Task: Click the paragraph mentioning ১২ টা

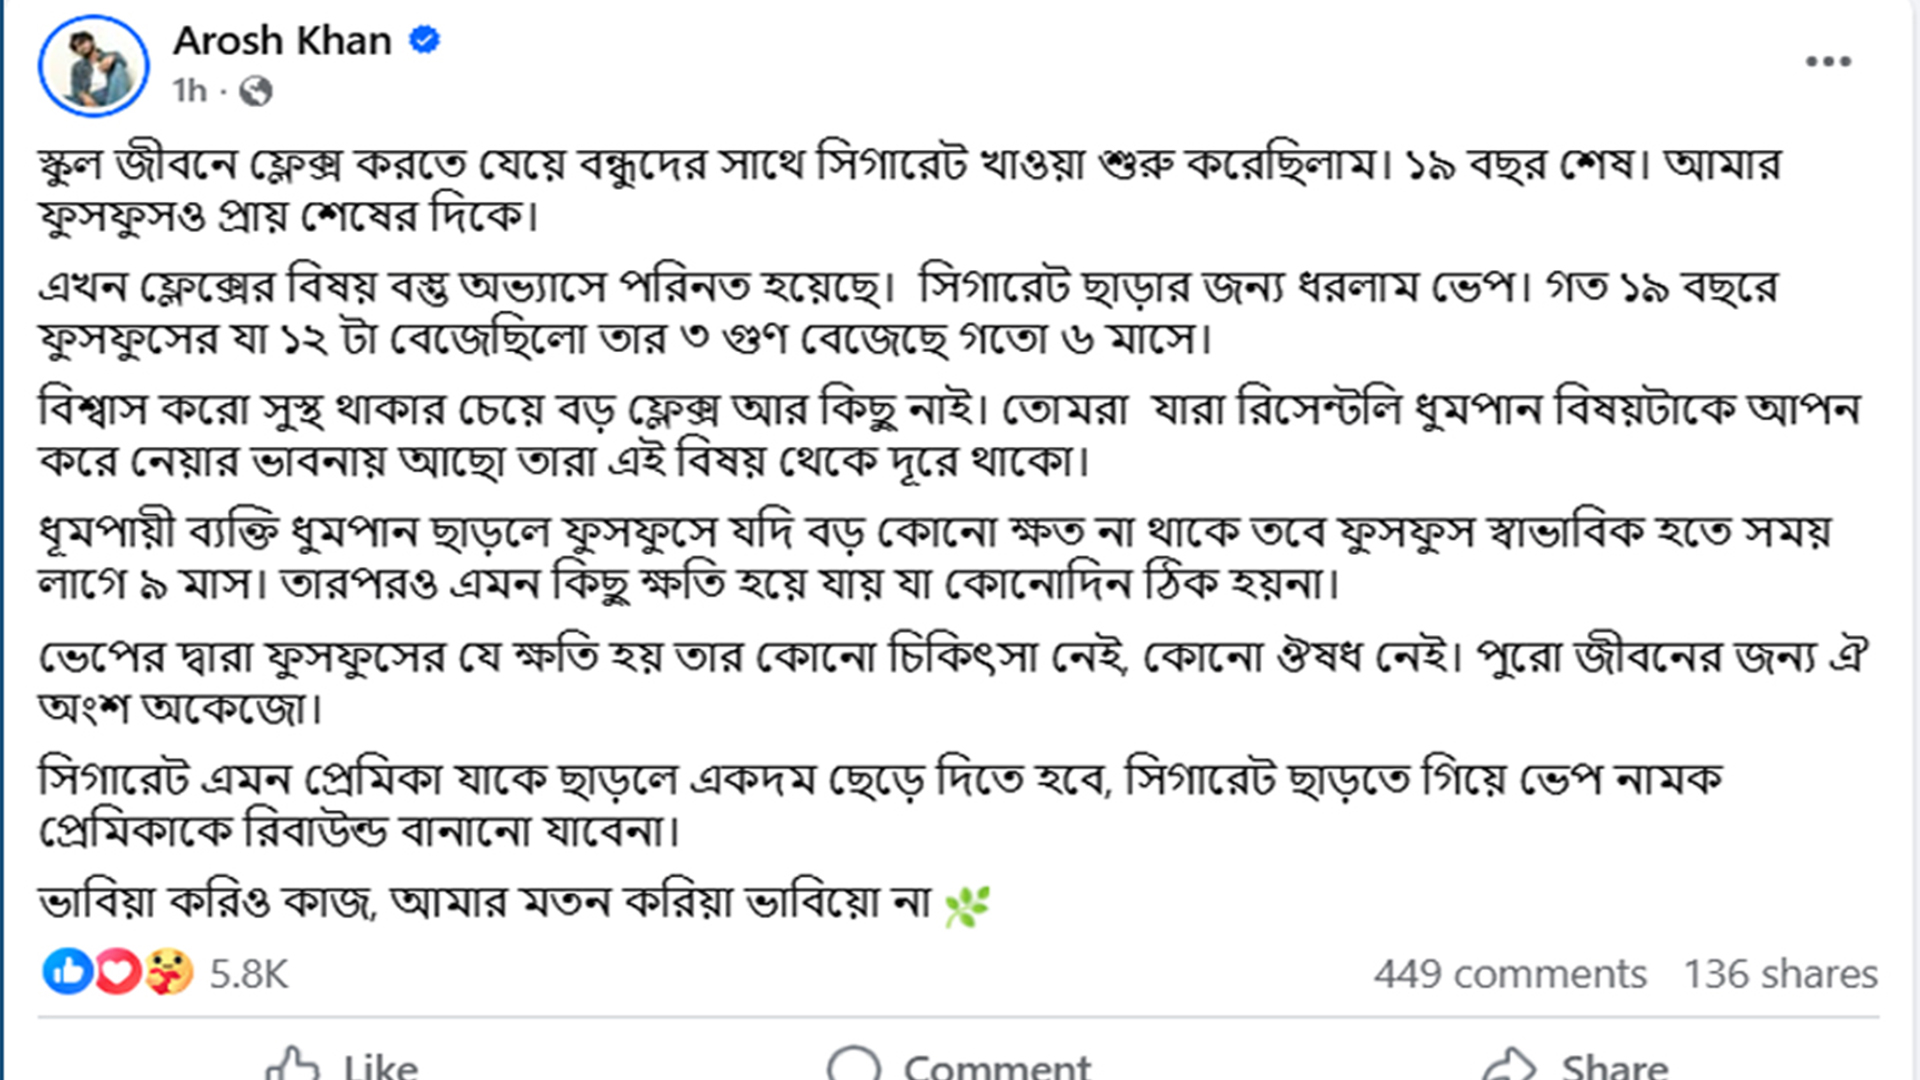Action: (900, 312)
